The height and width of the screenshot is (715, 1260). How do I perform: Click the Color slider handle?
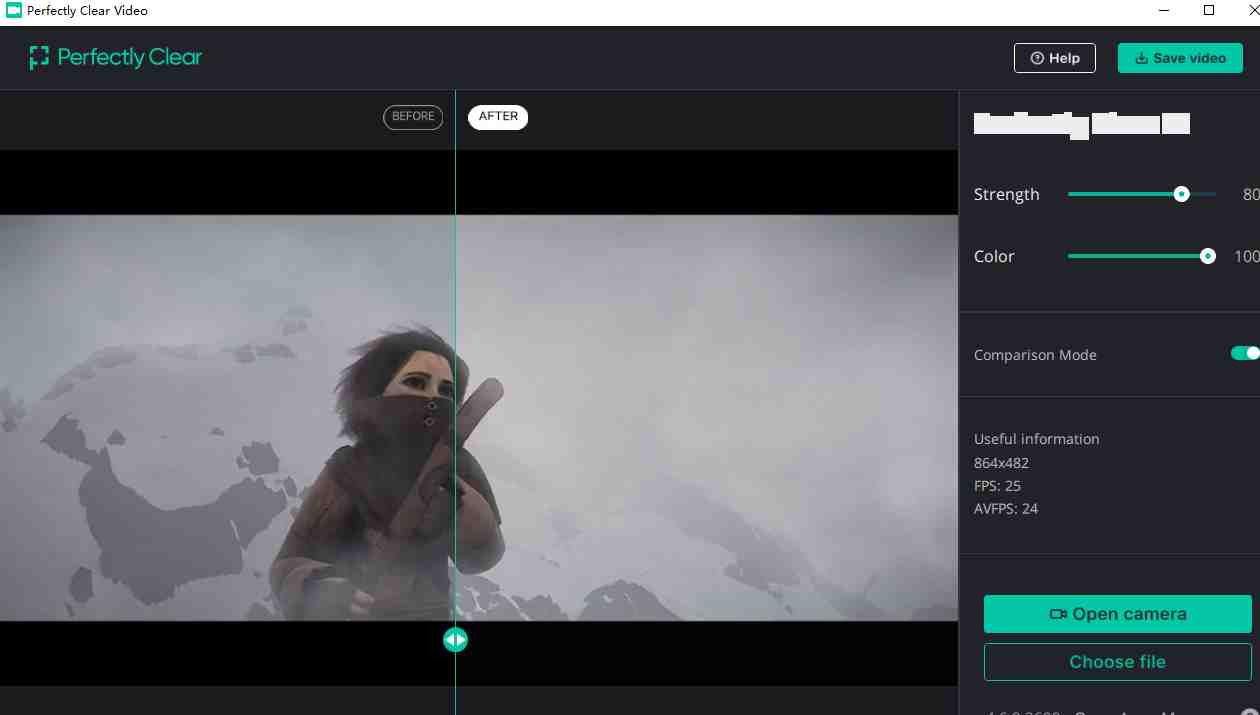[x=1207, y=256]
